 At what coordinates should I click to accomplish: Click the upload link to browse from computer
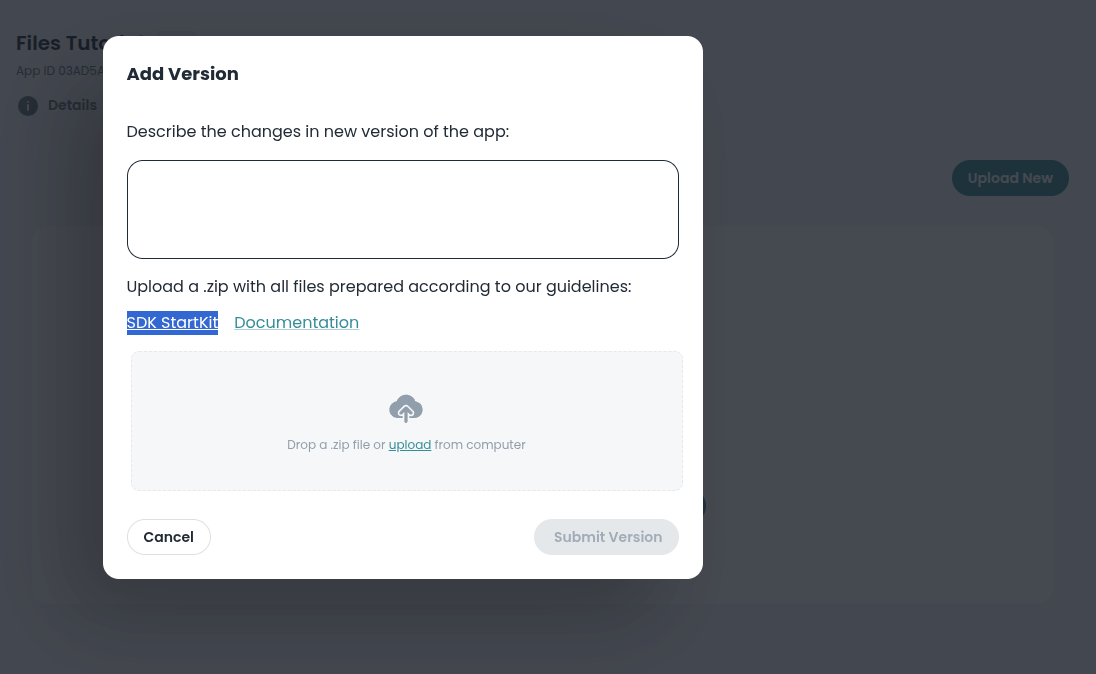point(409,444)
